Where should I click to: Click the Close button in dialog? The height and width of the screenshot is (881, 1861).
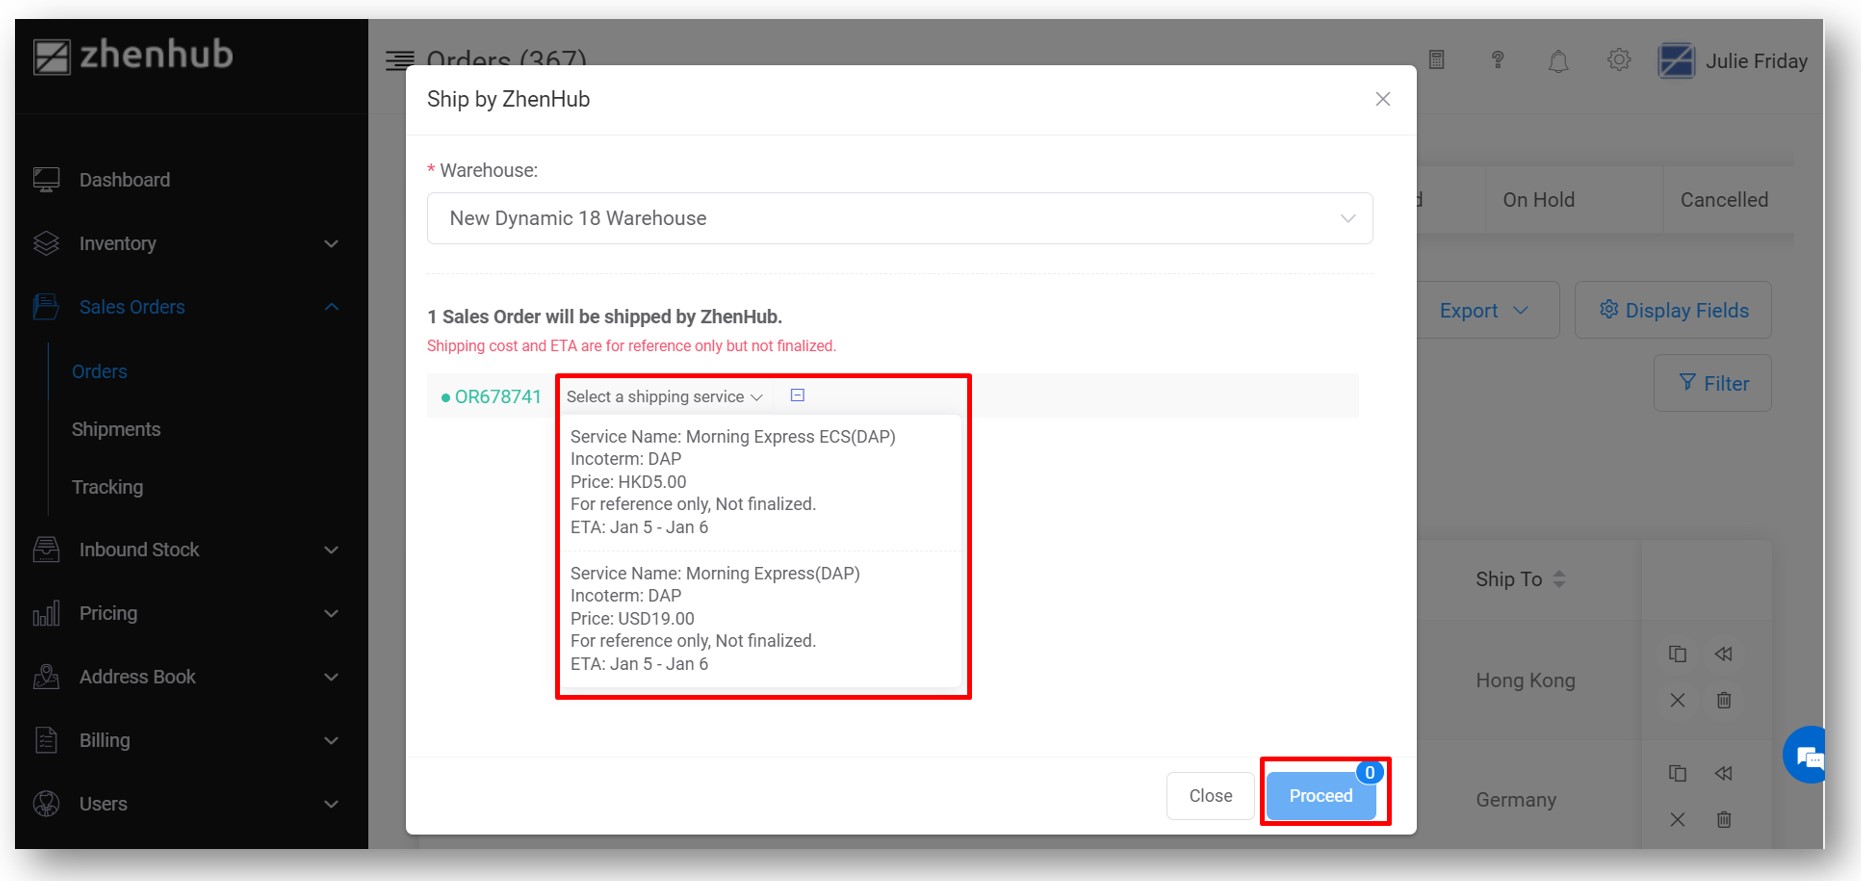point(1211,796)
